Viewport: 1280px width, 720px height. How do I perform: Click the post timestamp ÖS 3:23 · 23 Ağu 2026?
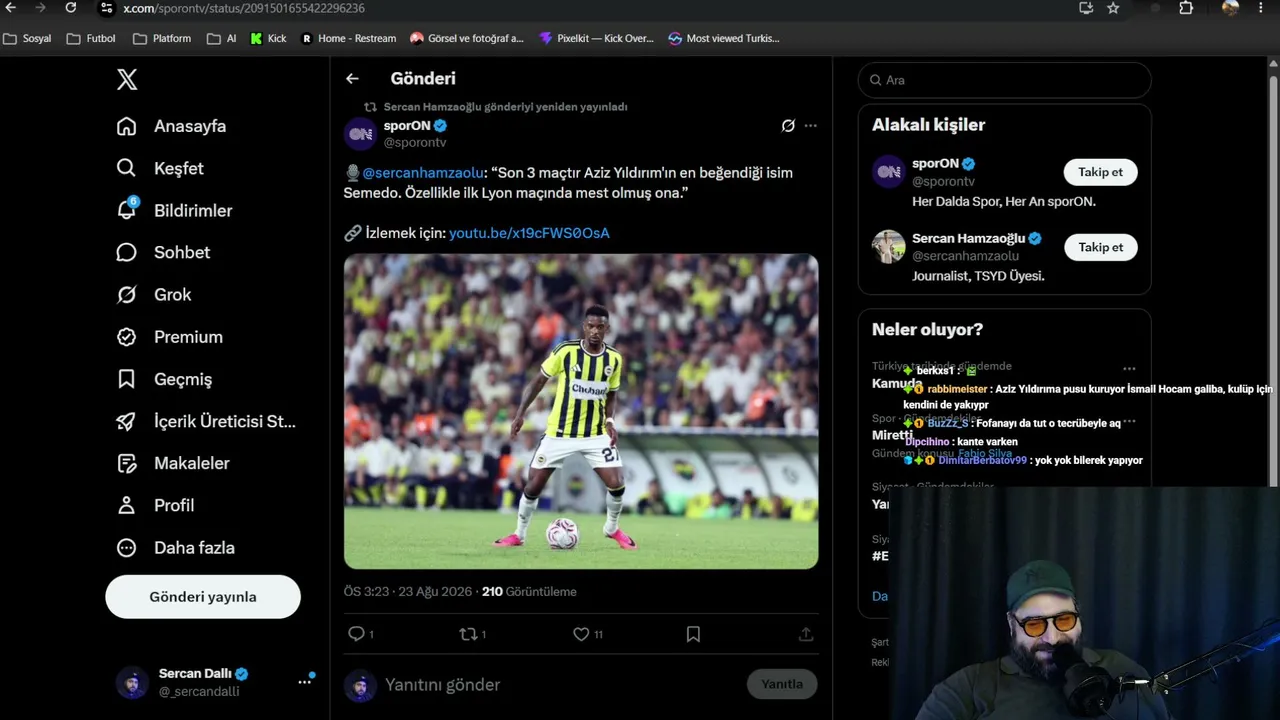(408, 592)
